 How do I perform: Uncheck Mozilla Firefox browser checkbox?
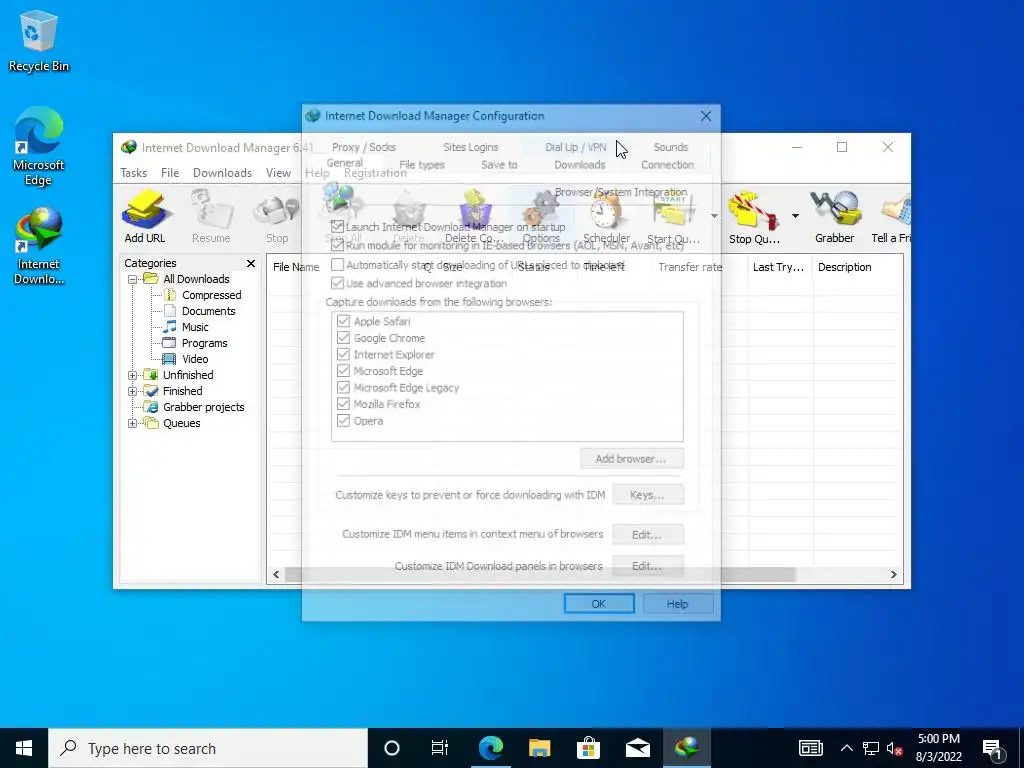click(x=344, y=404)
